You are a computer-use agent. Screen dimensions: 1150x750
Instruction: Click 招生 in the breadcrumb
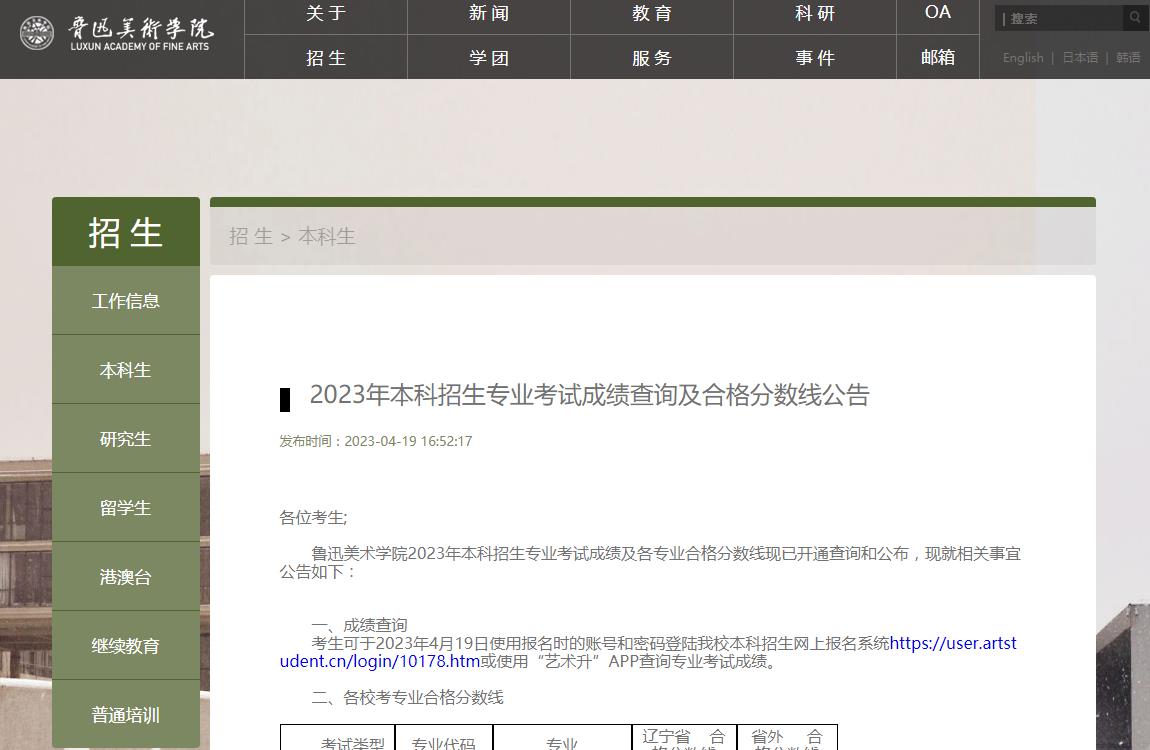tap(251, 236)
